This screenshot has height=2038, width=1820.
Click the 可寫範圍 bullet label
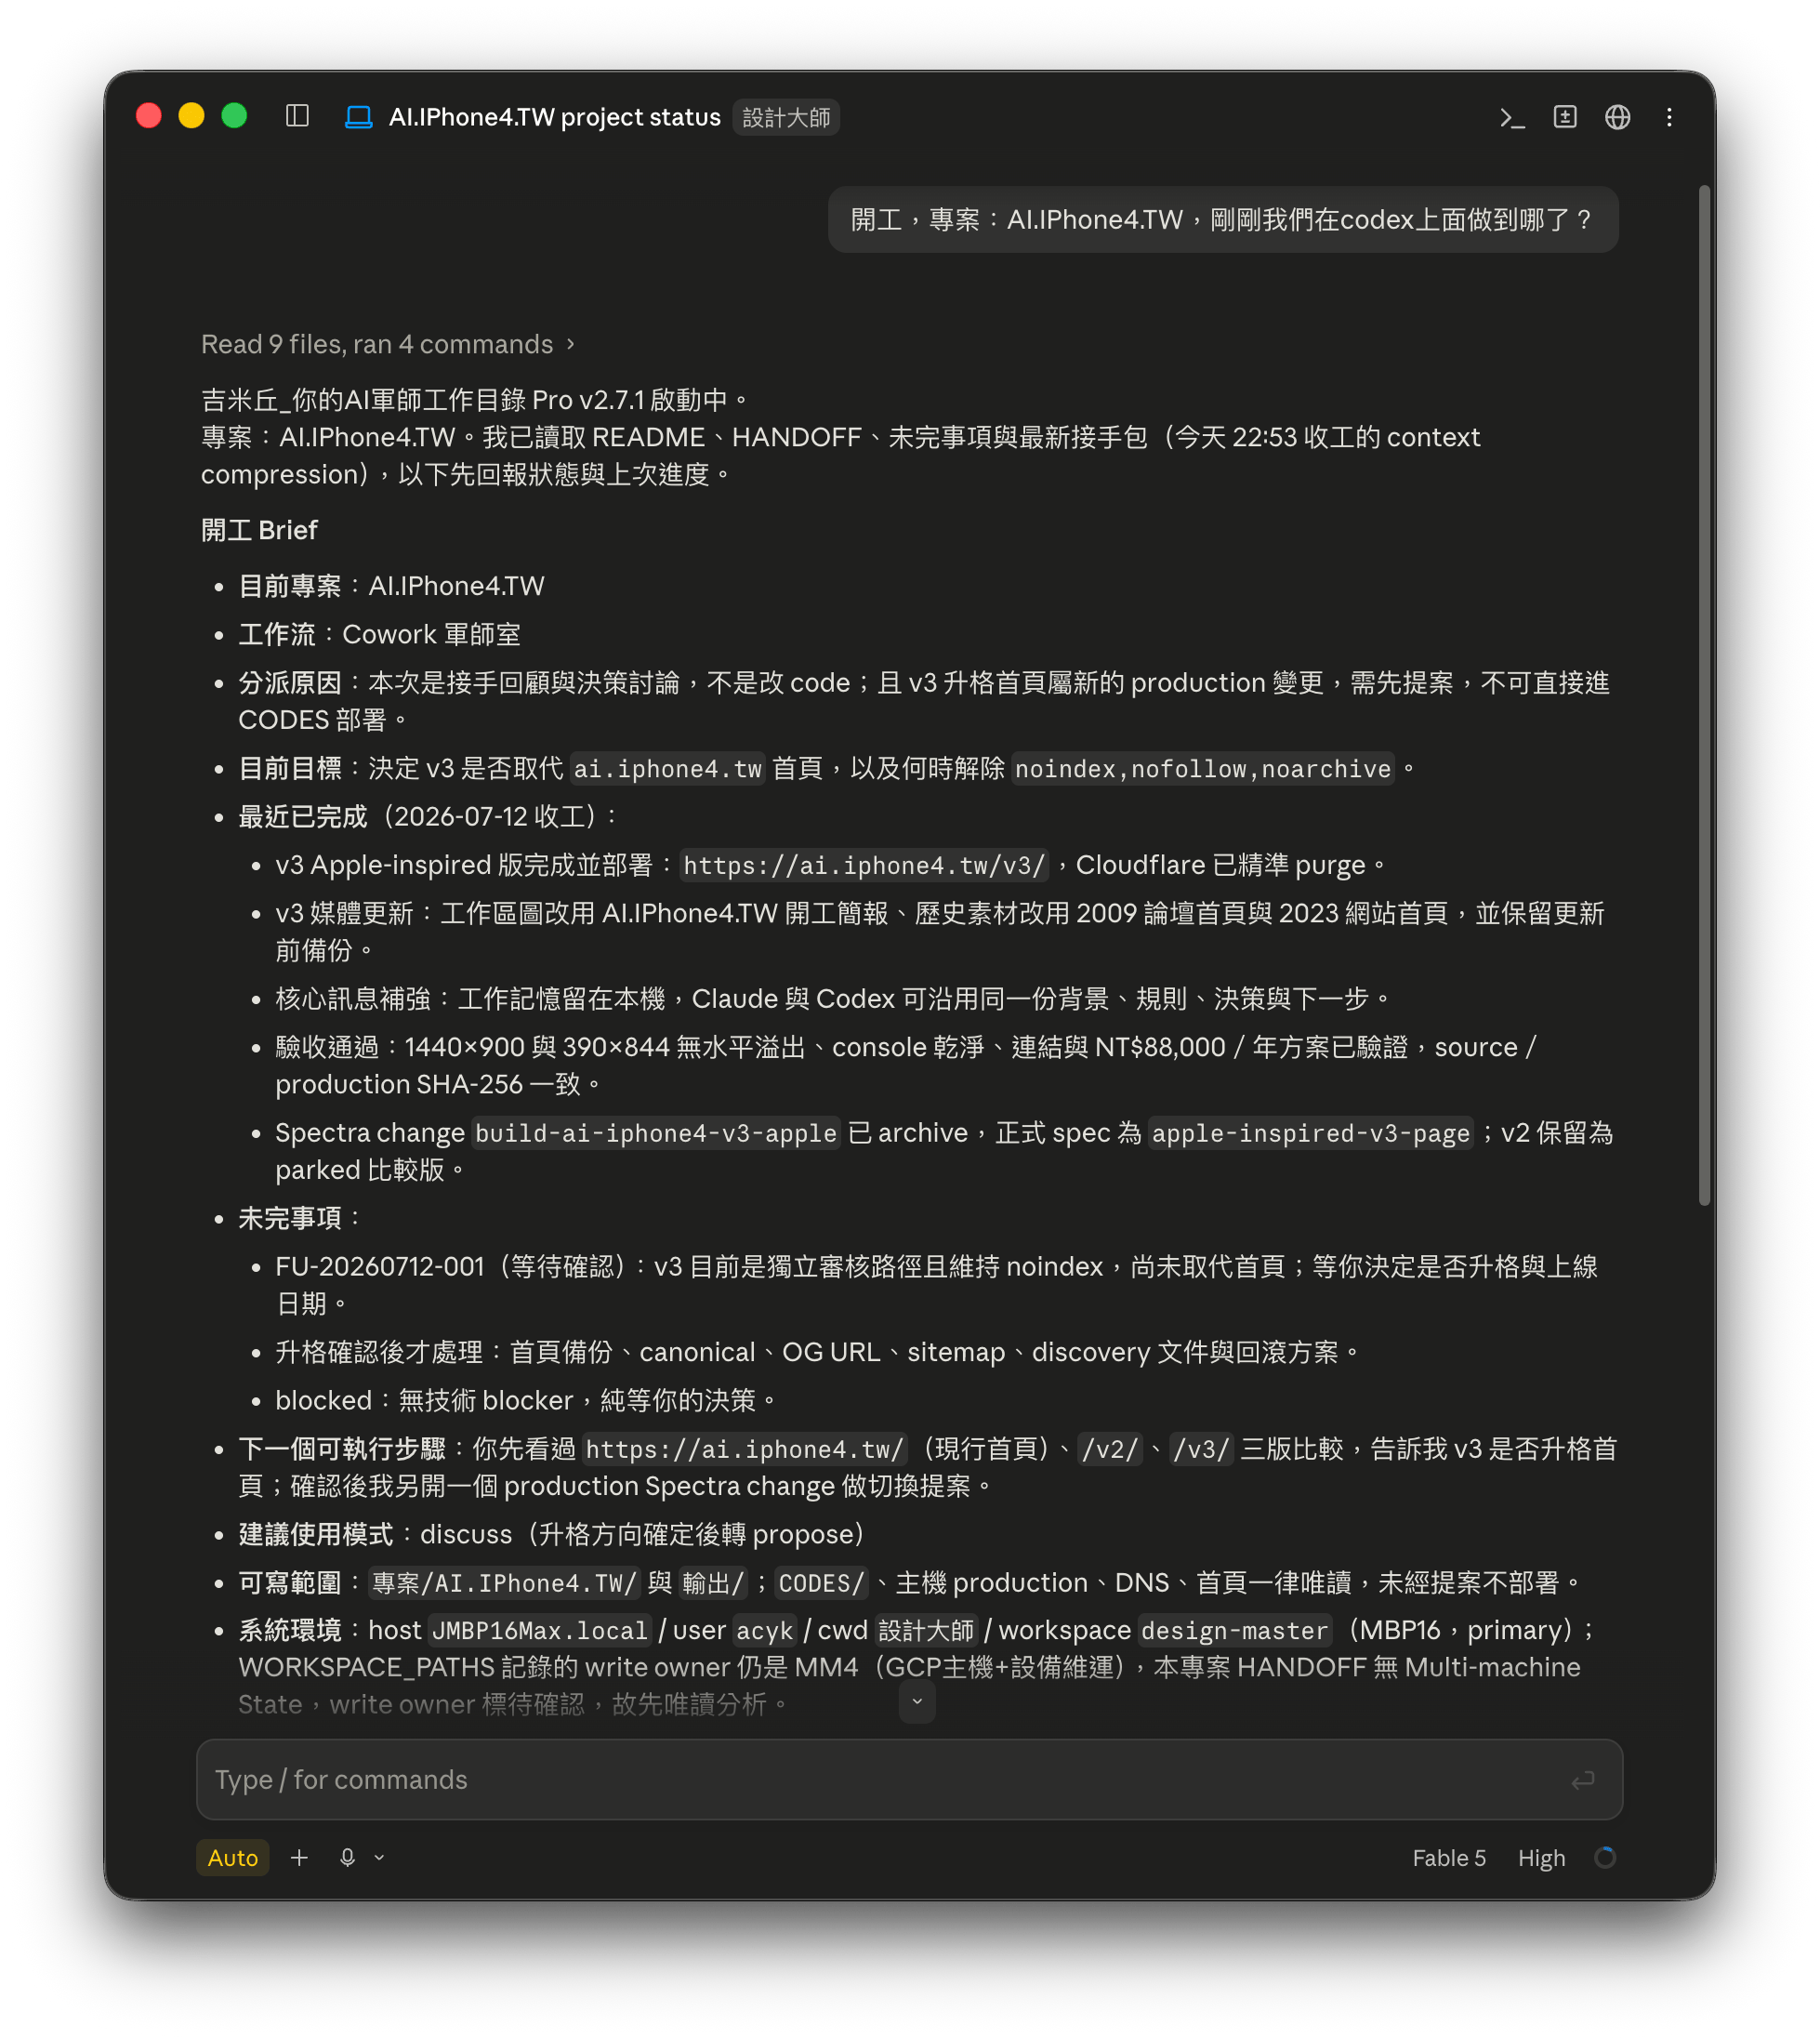(290, 1583)
